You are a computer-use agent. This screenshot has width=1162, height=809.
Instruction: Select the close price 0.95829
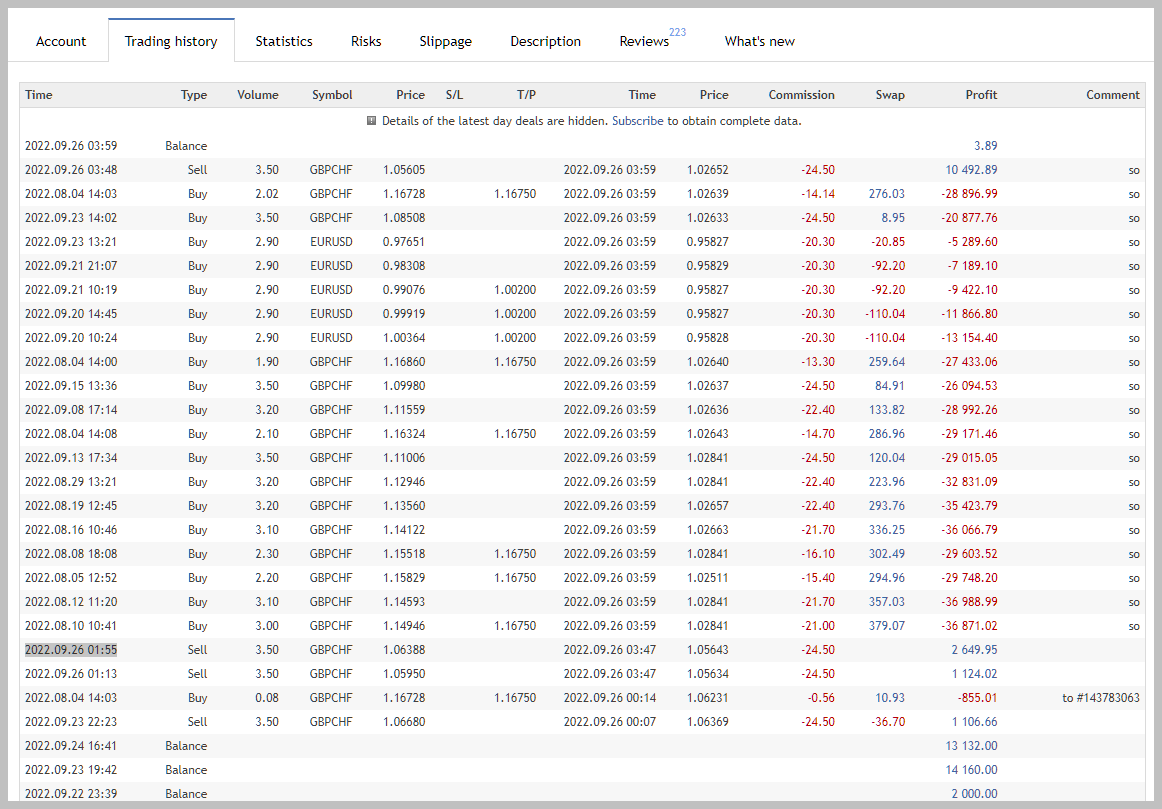(x=708, y=266)
